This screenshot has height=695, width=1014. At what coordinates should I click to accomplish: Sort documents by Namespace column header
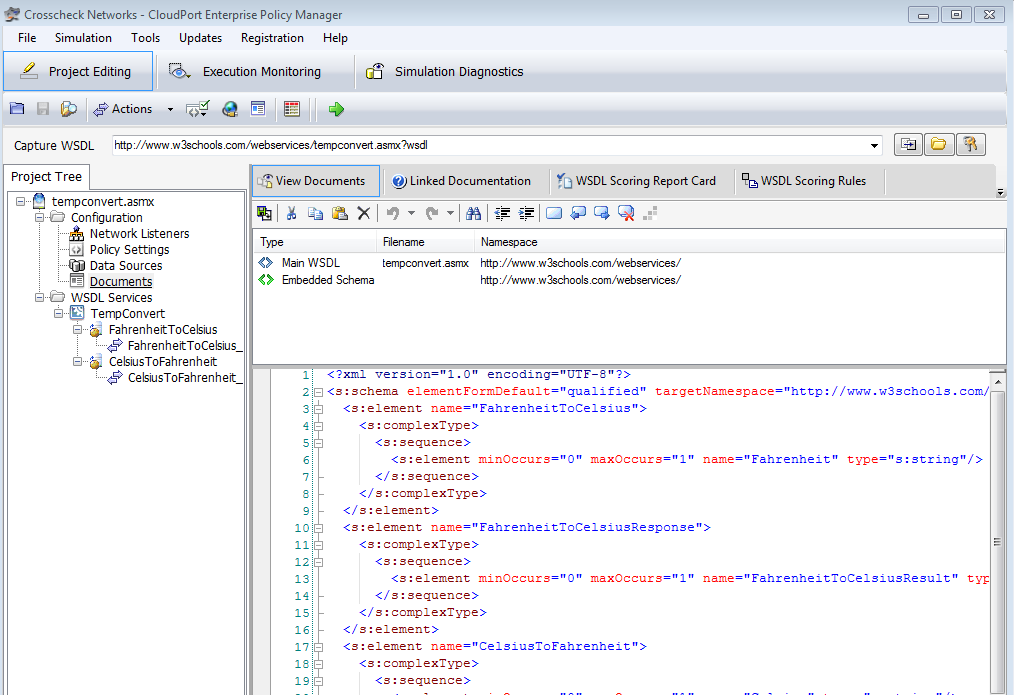pyautogui.click(x=739, y=242)
